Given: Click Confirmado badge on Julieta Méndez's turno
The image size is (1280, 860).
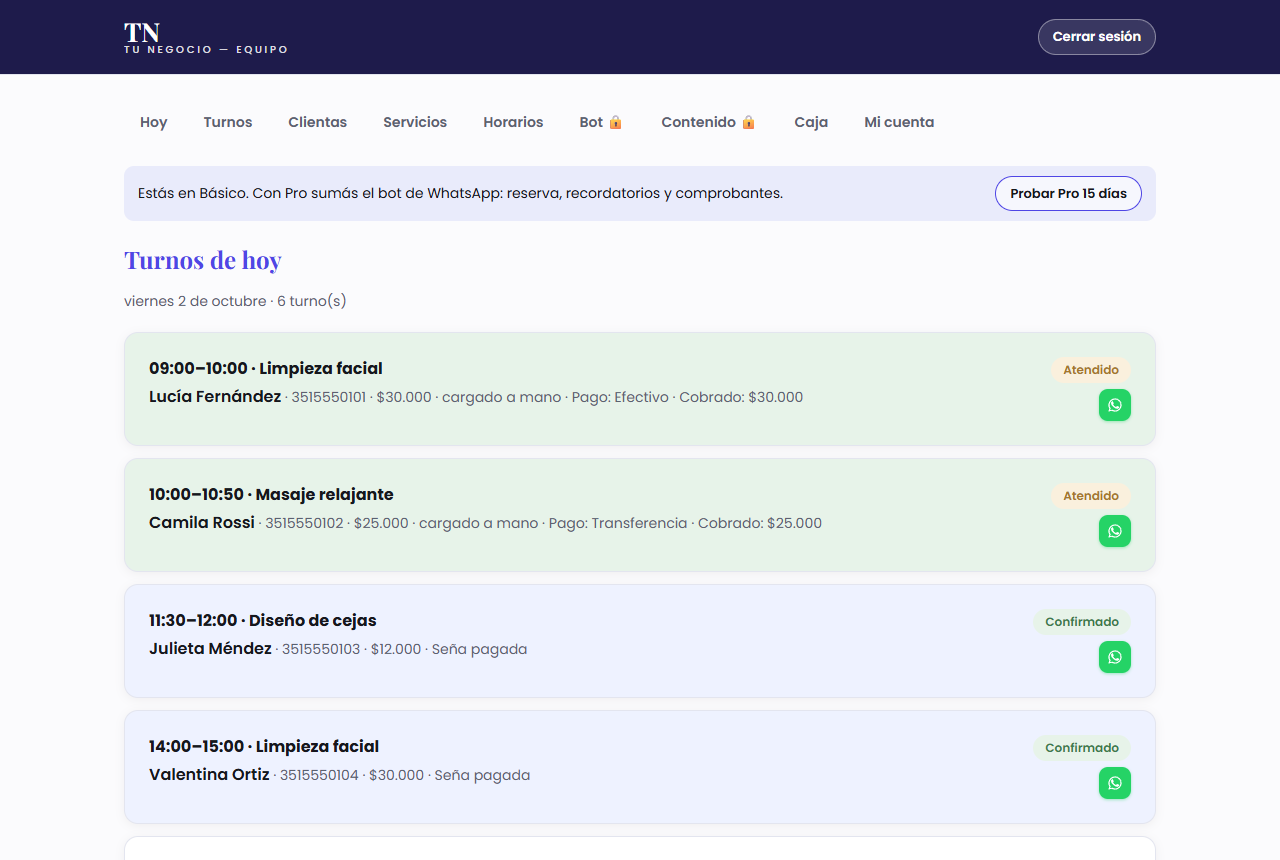Looking at the screenshot, I should pos(1082,622).
